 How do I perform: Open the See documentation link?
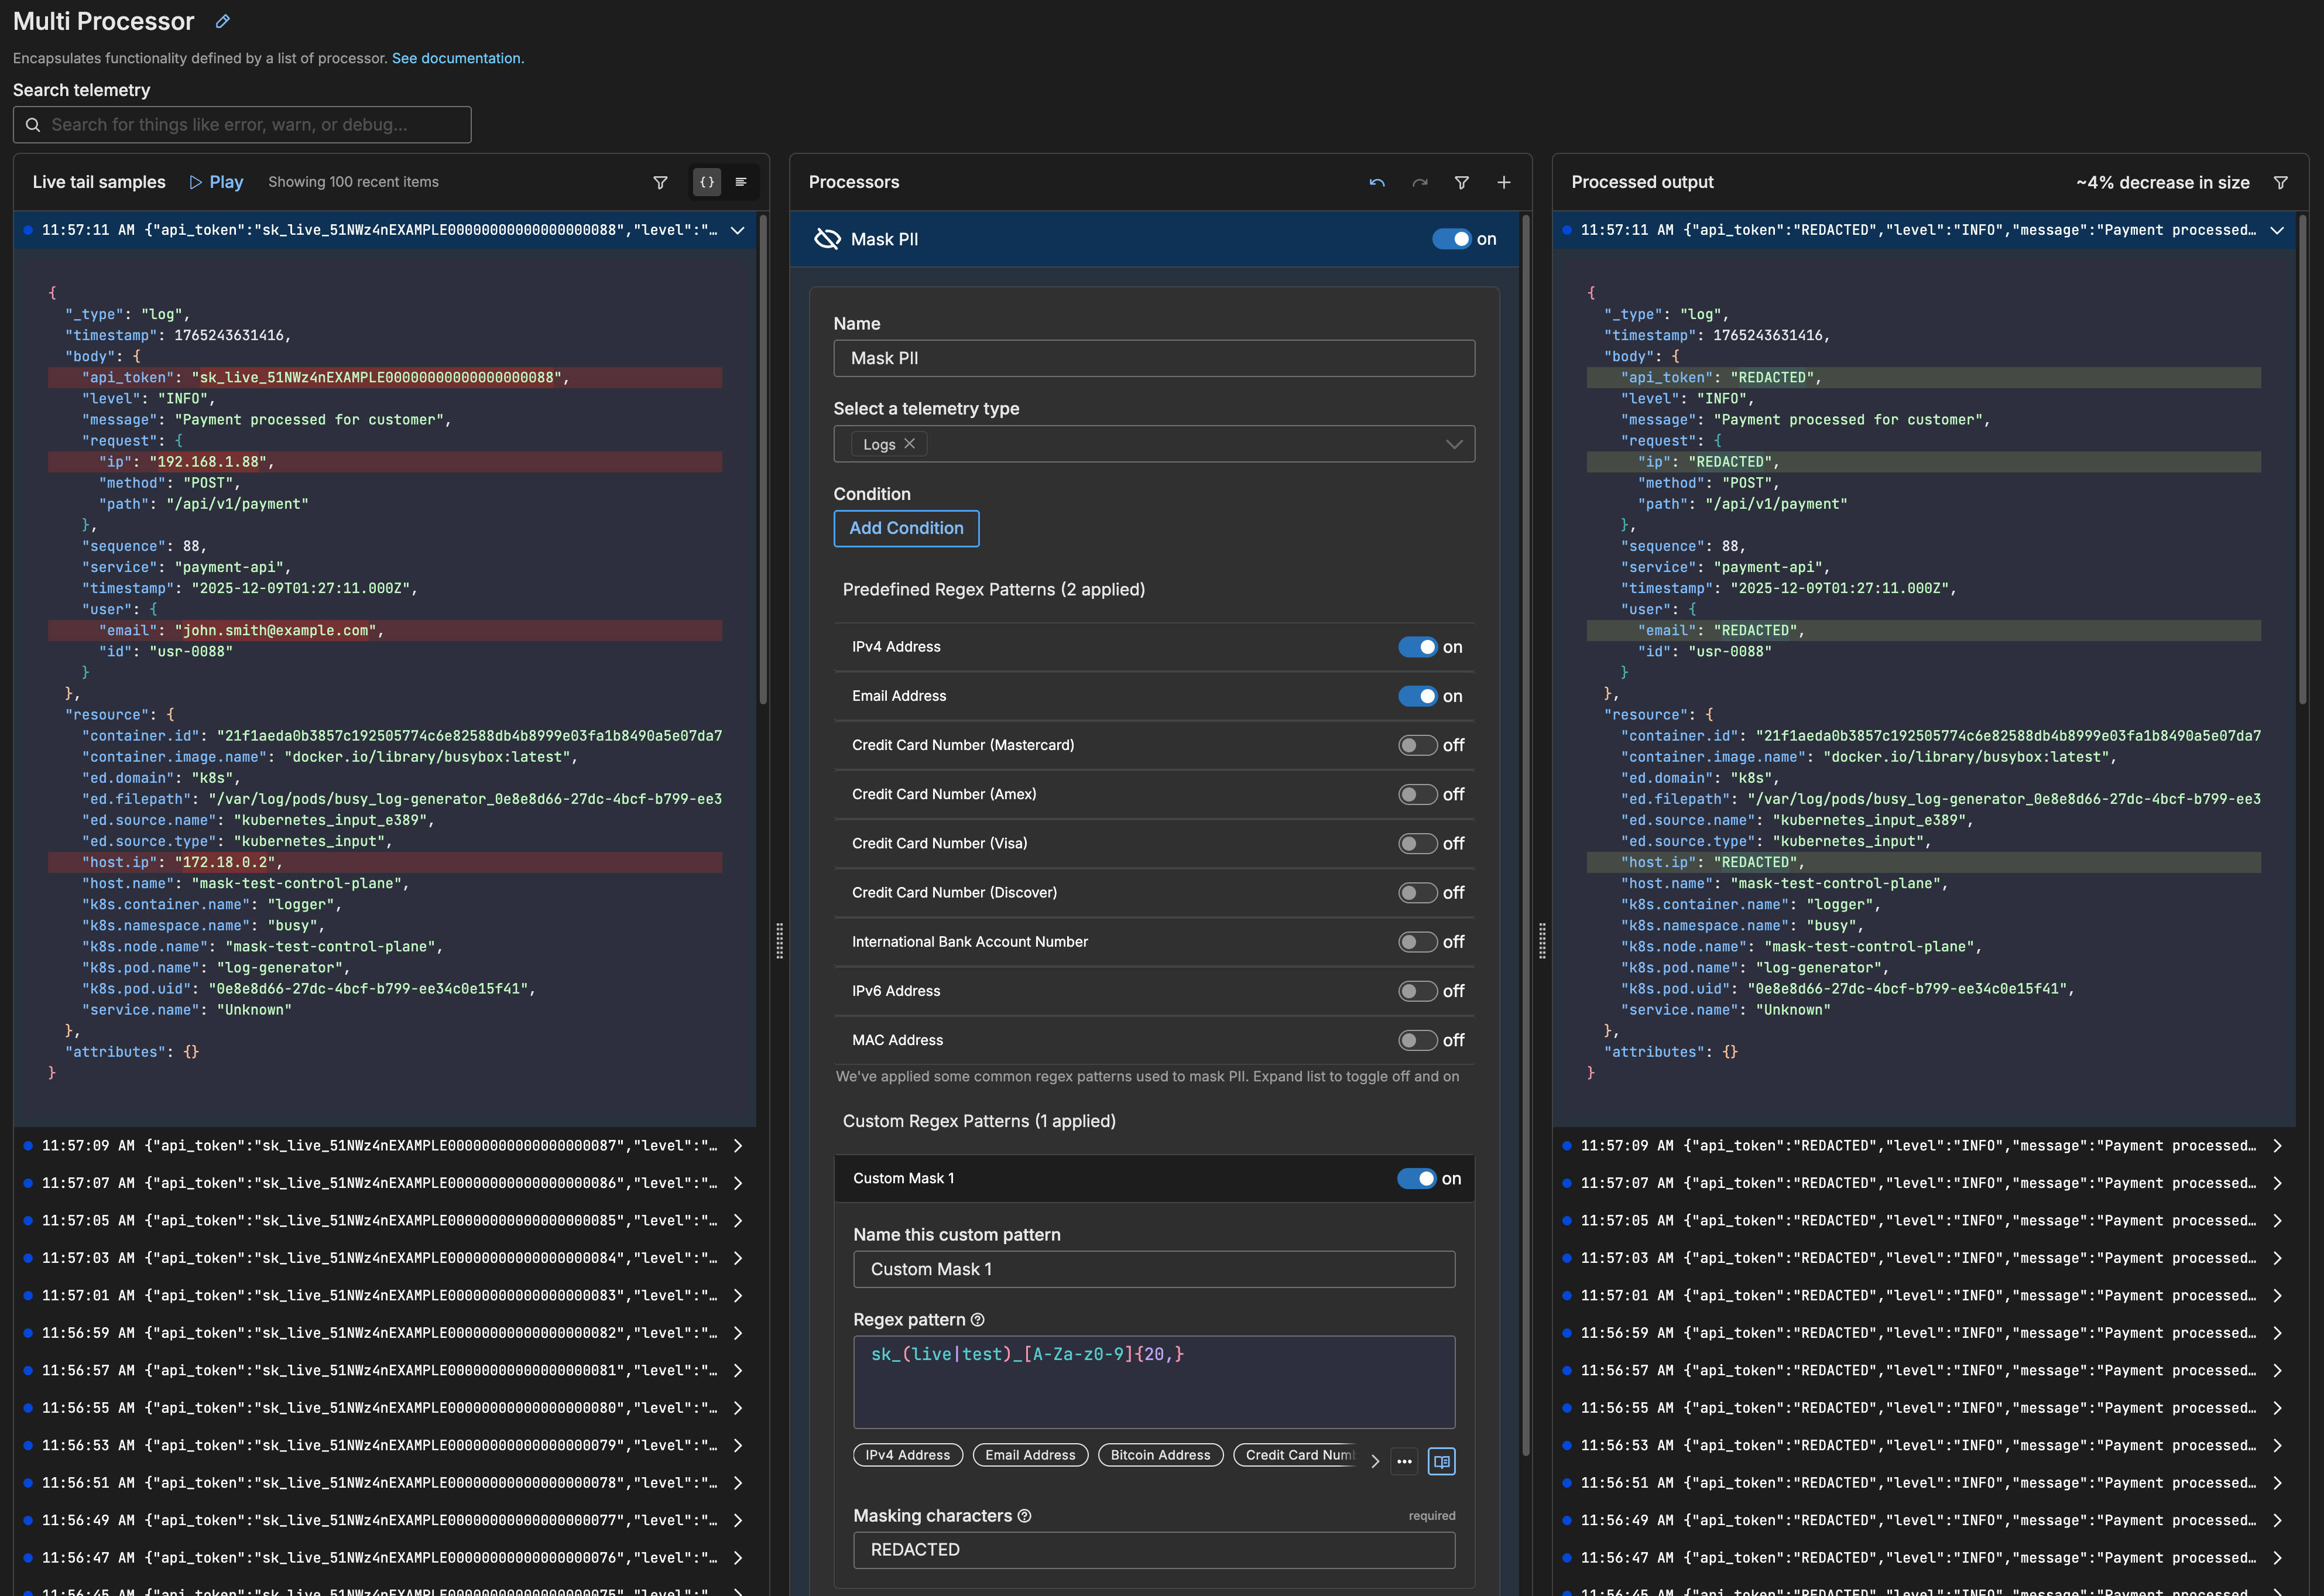[456, 58]
